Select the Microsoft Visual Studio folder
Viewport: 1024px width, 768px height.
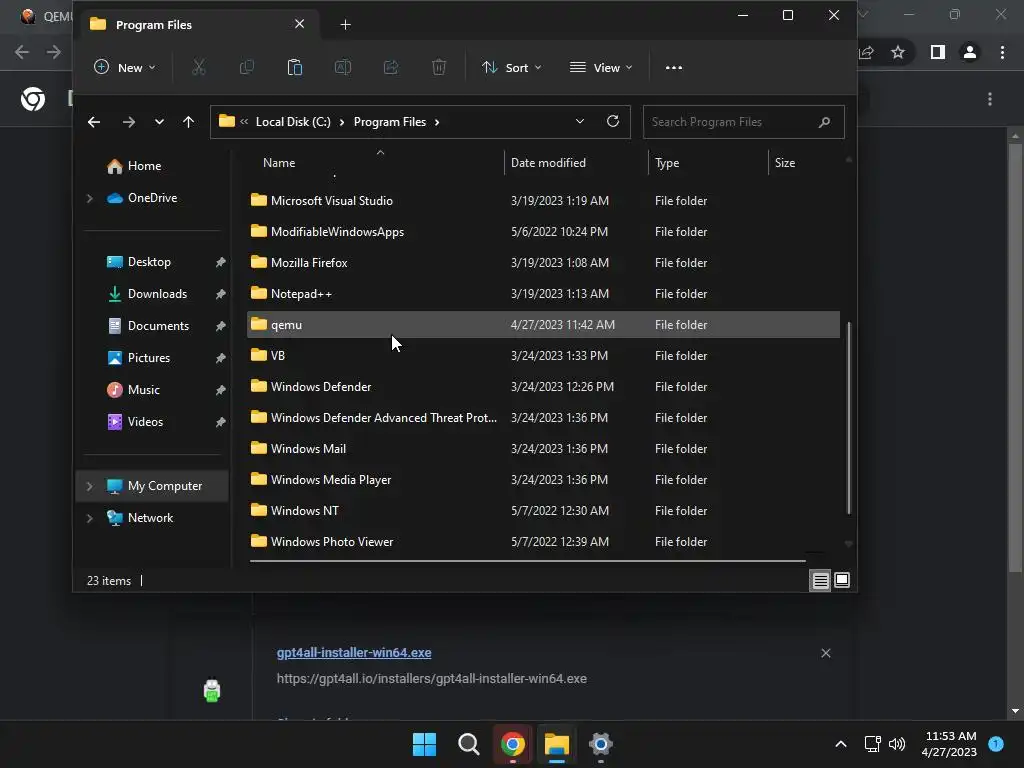(543, 200)
